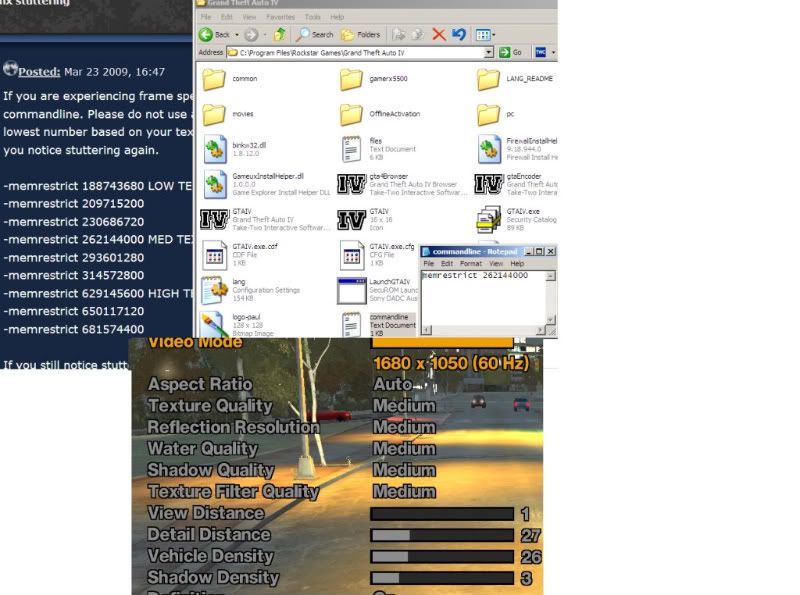Select the GTAIV.exe.cfg file

click(x=377, y=254)
